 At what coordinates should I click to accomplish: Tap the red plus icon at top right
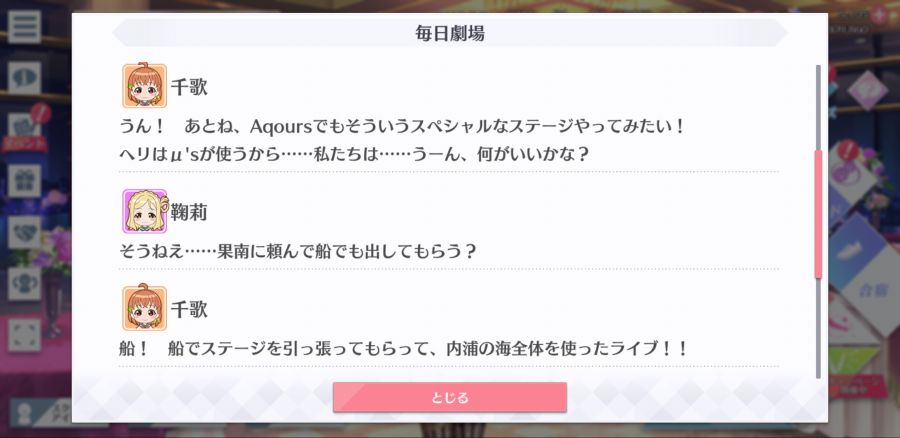[x=879, y=15]
